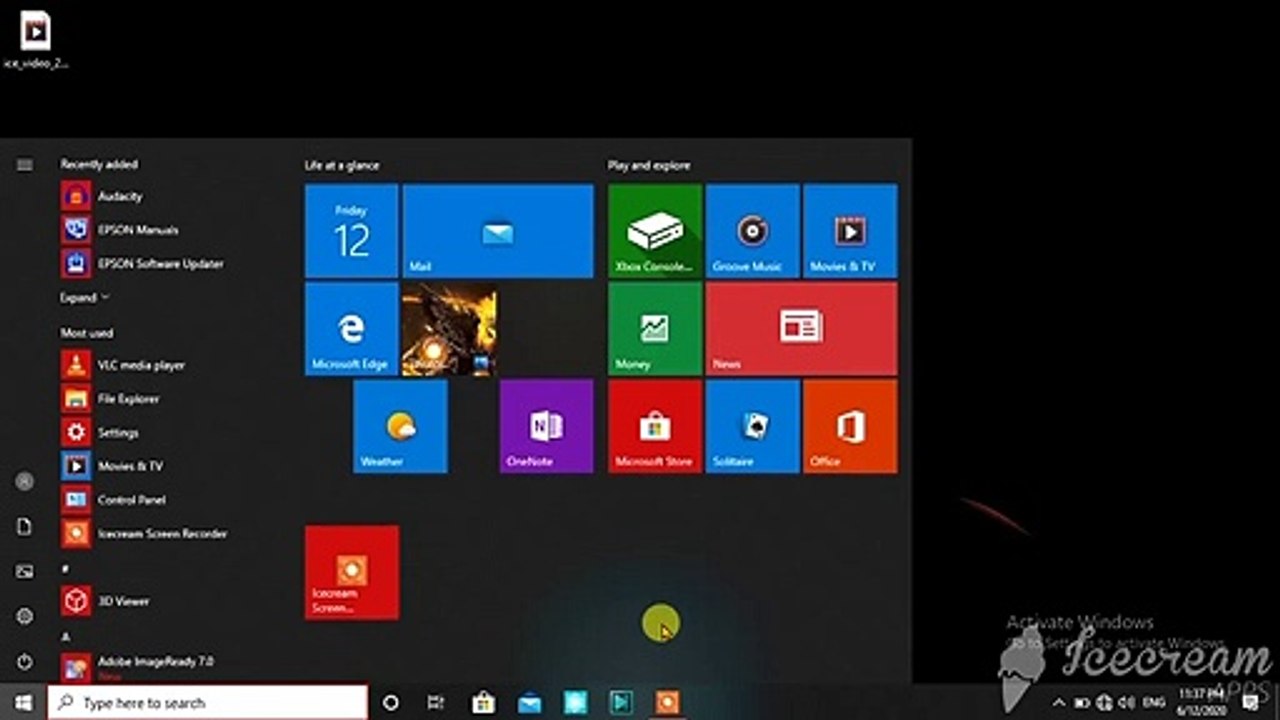
Task: Open EPSON Manuals app entry
Action: pyautogui.click(x=150, y=230)
